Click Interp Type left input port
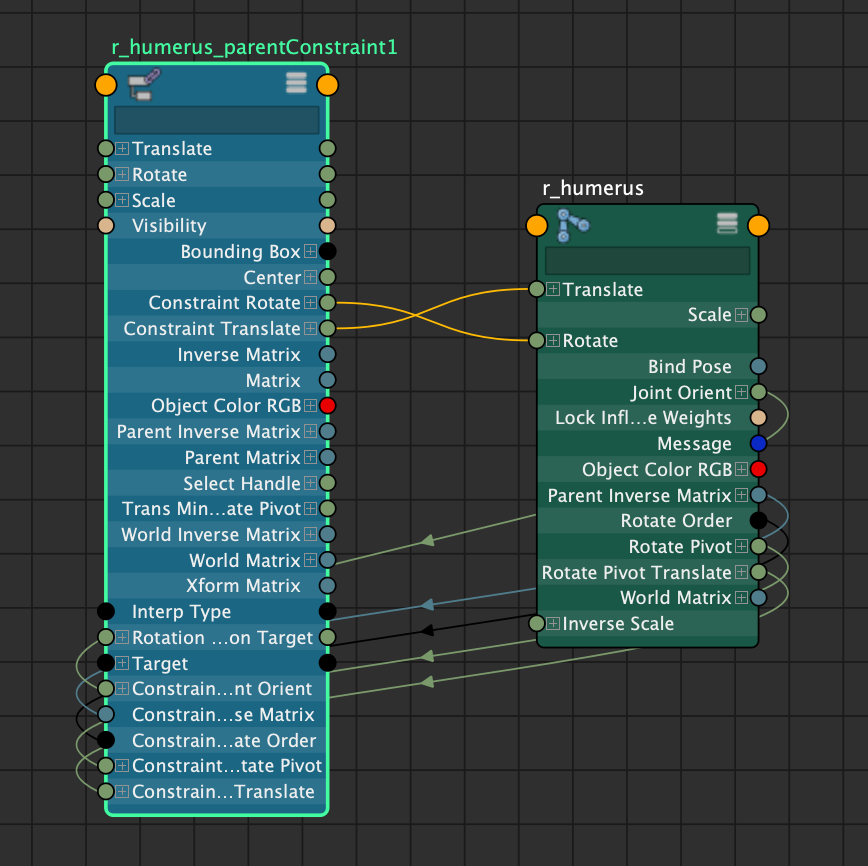 pyautogui.click(x=106, y=611)
